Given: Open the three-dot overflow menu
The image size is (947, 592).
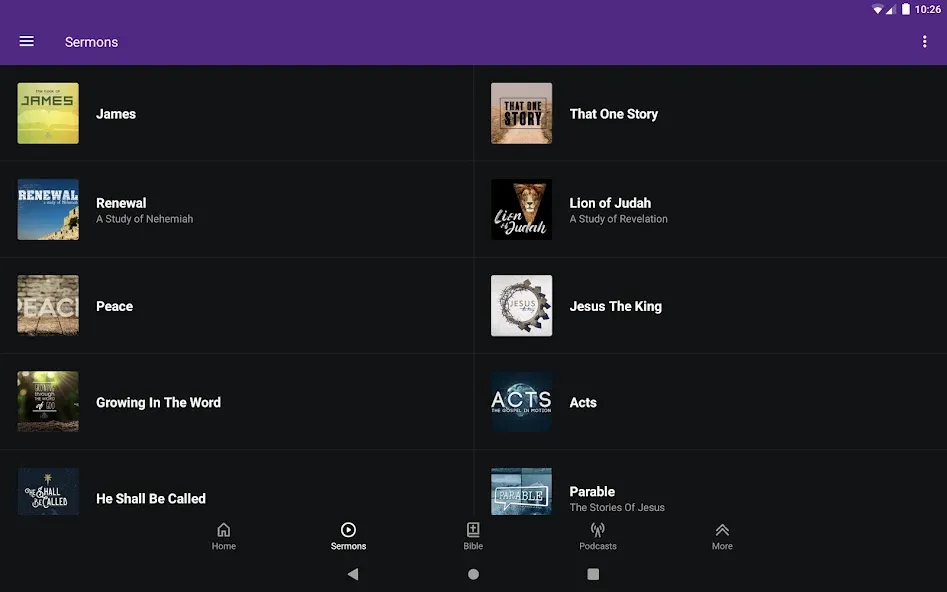Looking at the screenshot, I should tap(925, 41).
